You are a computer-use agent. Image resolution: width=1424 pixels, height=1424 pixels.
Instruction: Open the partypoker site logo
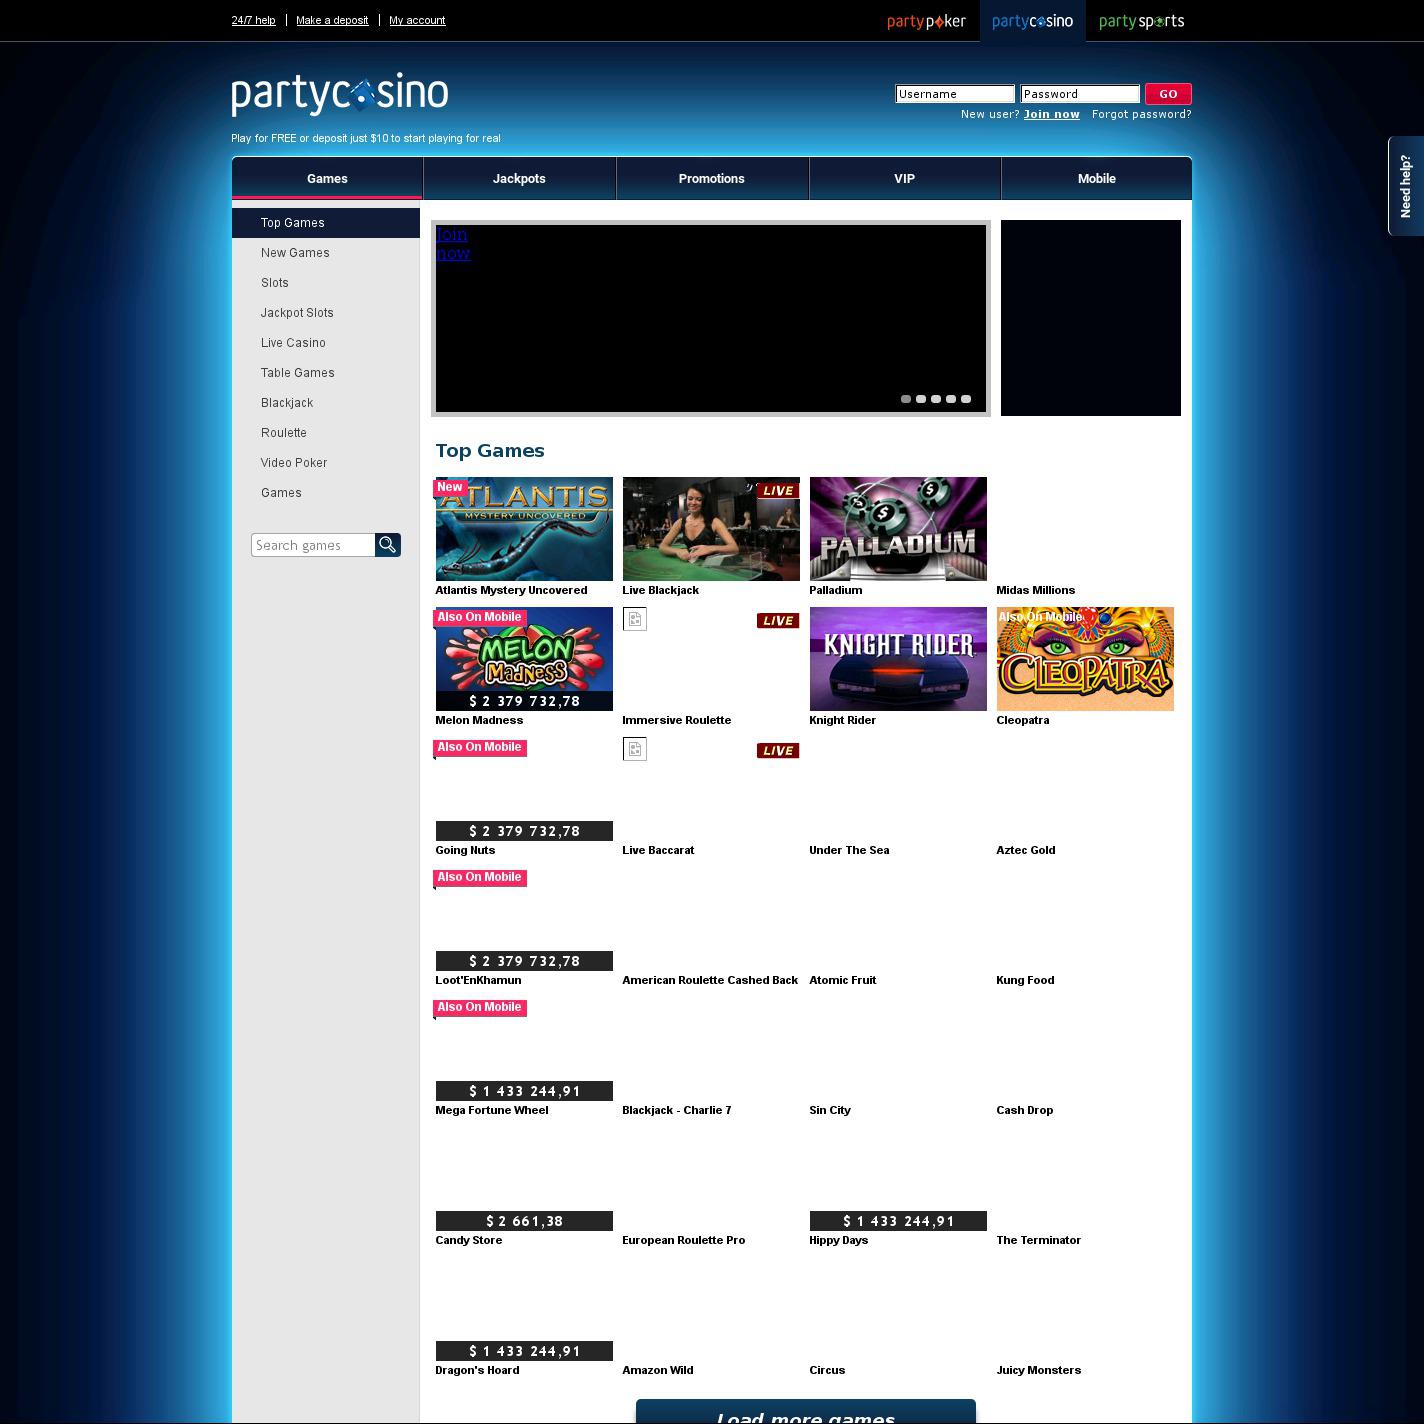(926, 21)
